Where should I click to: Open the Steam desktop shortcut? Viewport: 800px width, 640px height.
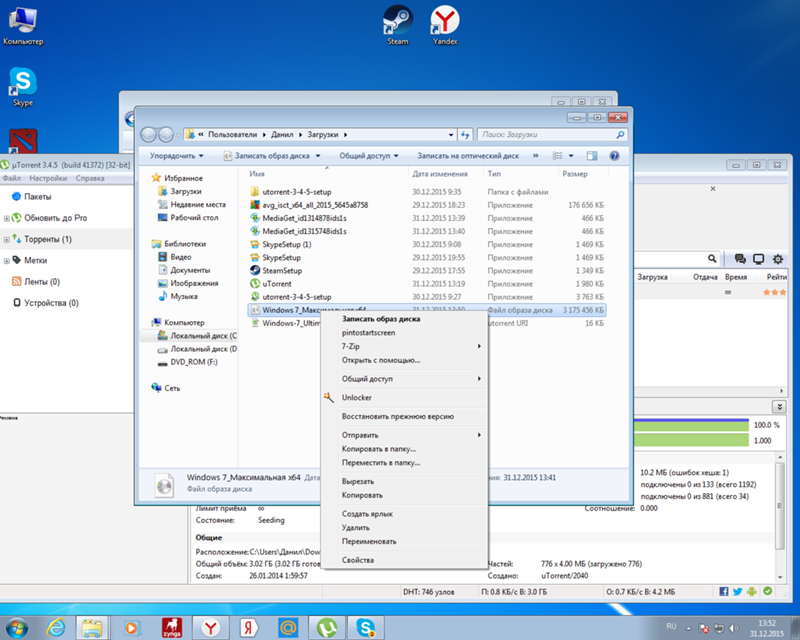pos(397,24)
